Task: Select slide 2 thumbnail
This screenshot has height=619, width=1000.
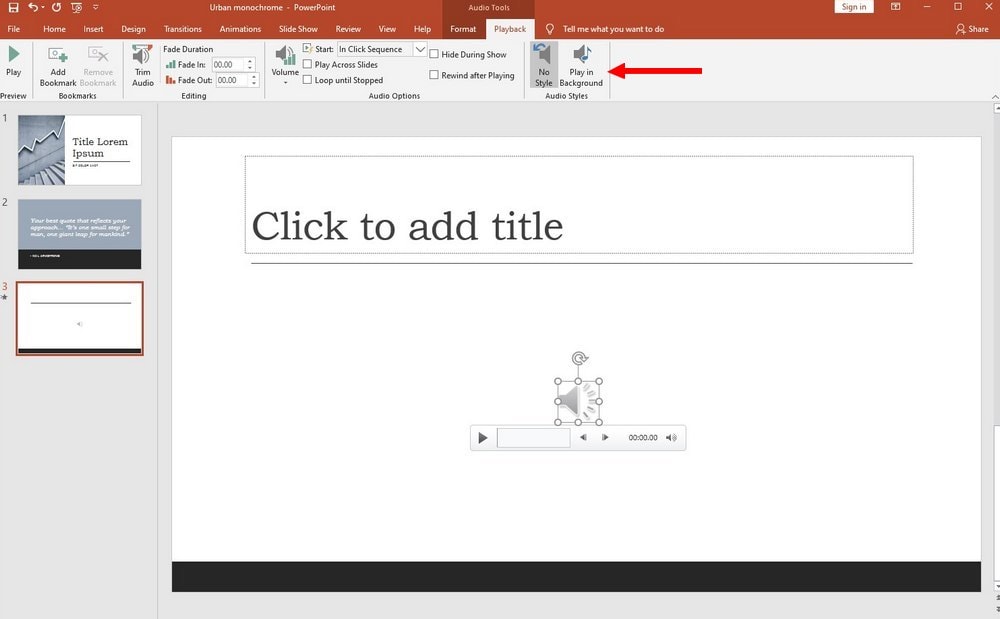Action: pyautogui.click(x=79, y=234)
